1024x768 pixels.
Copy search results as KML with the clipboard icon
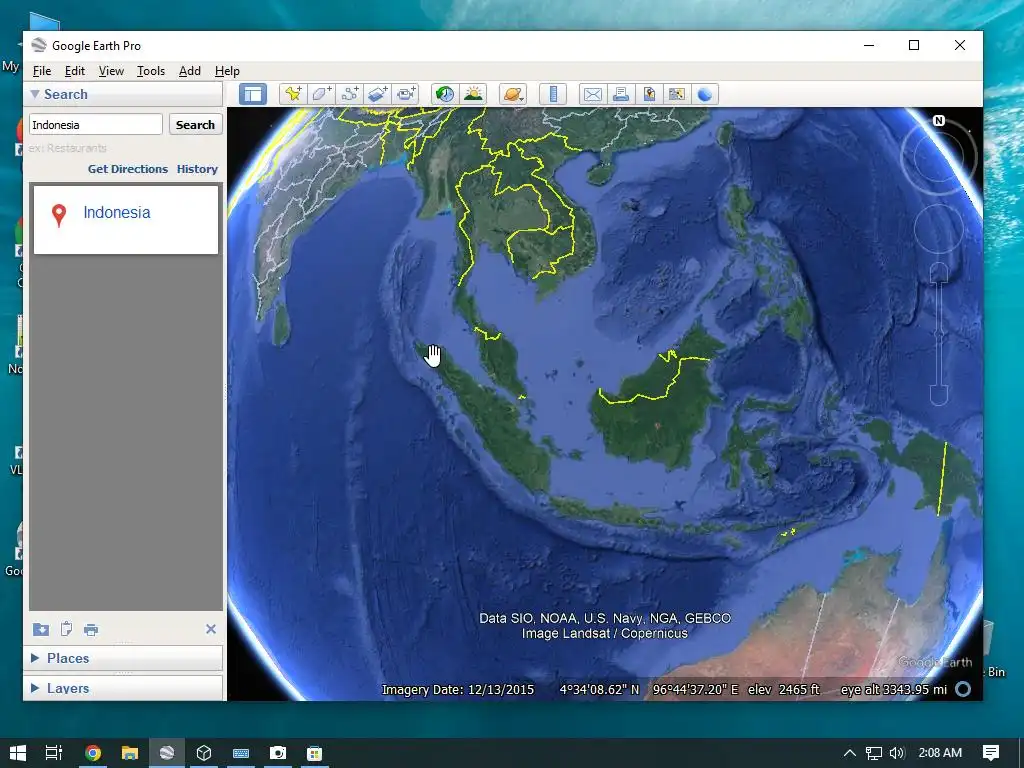66,629
